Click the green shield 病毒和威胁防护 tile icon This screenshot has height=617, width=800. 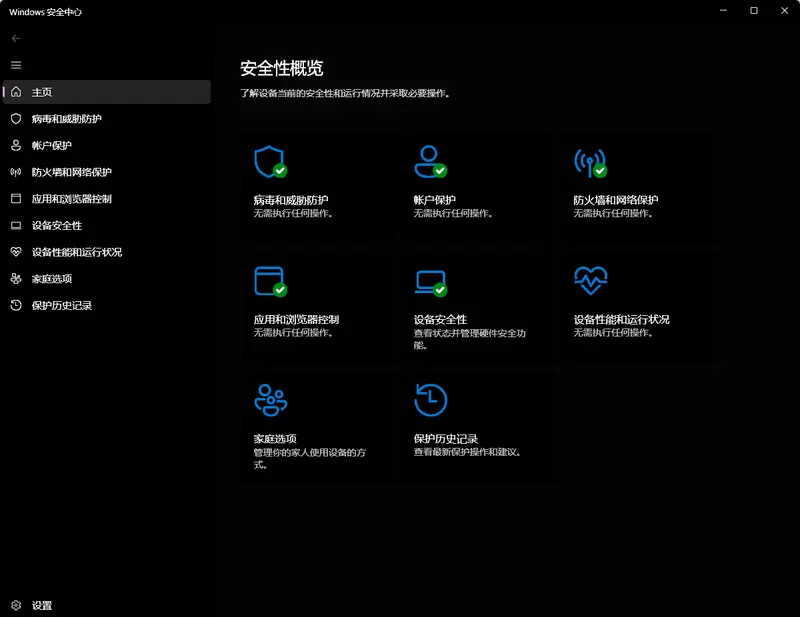point(269,162)
